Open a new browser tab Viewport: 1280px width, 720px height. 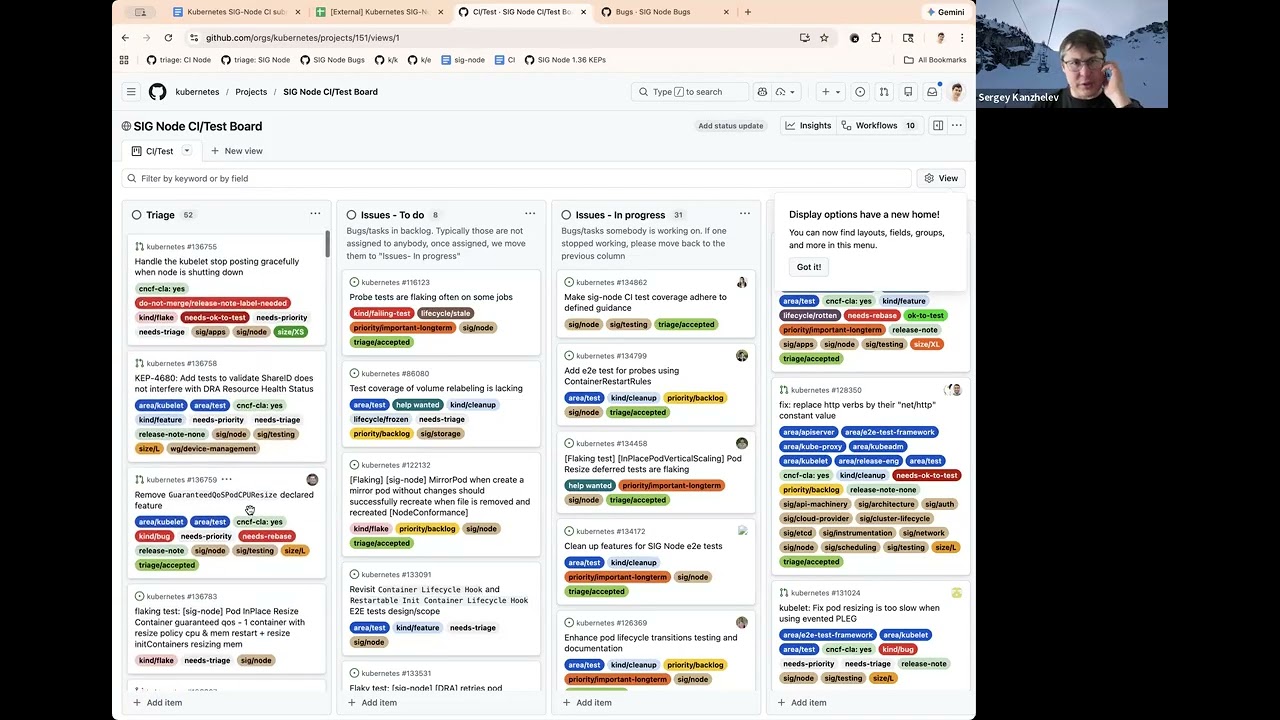tap(748, 12)
